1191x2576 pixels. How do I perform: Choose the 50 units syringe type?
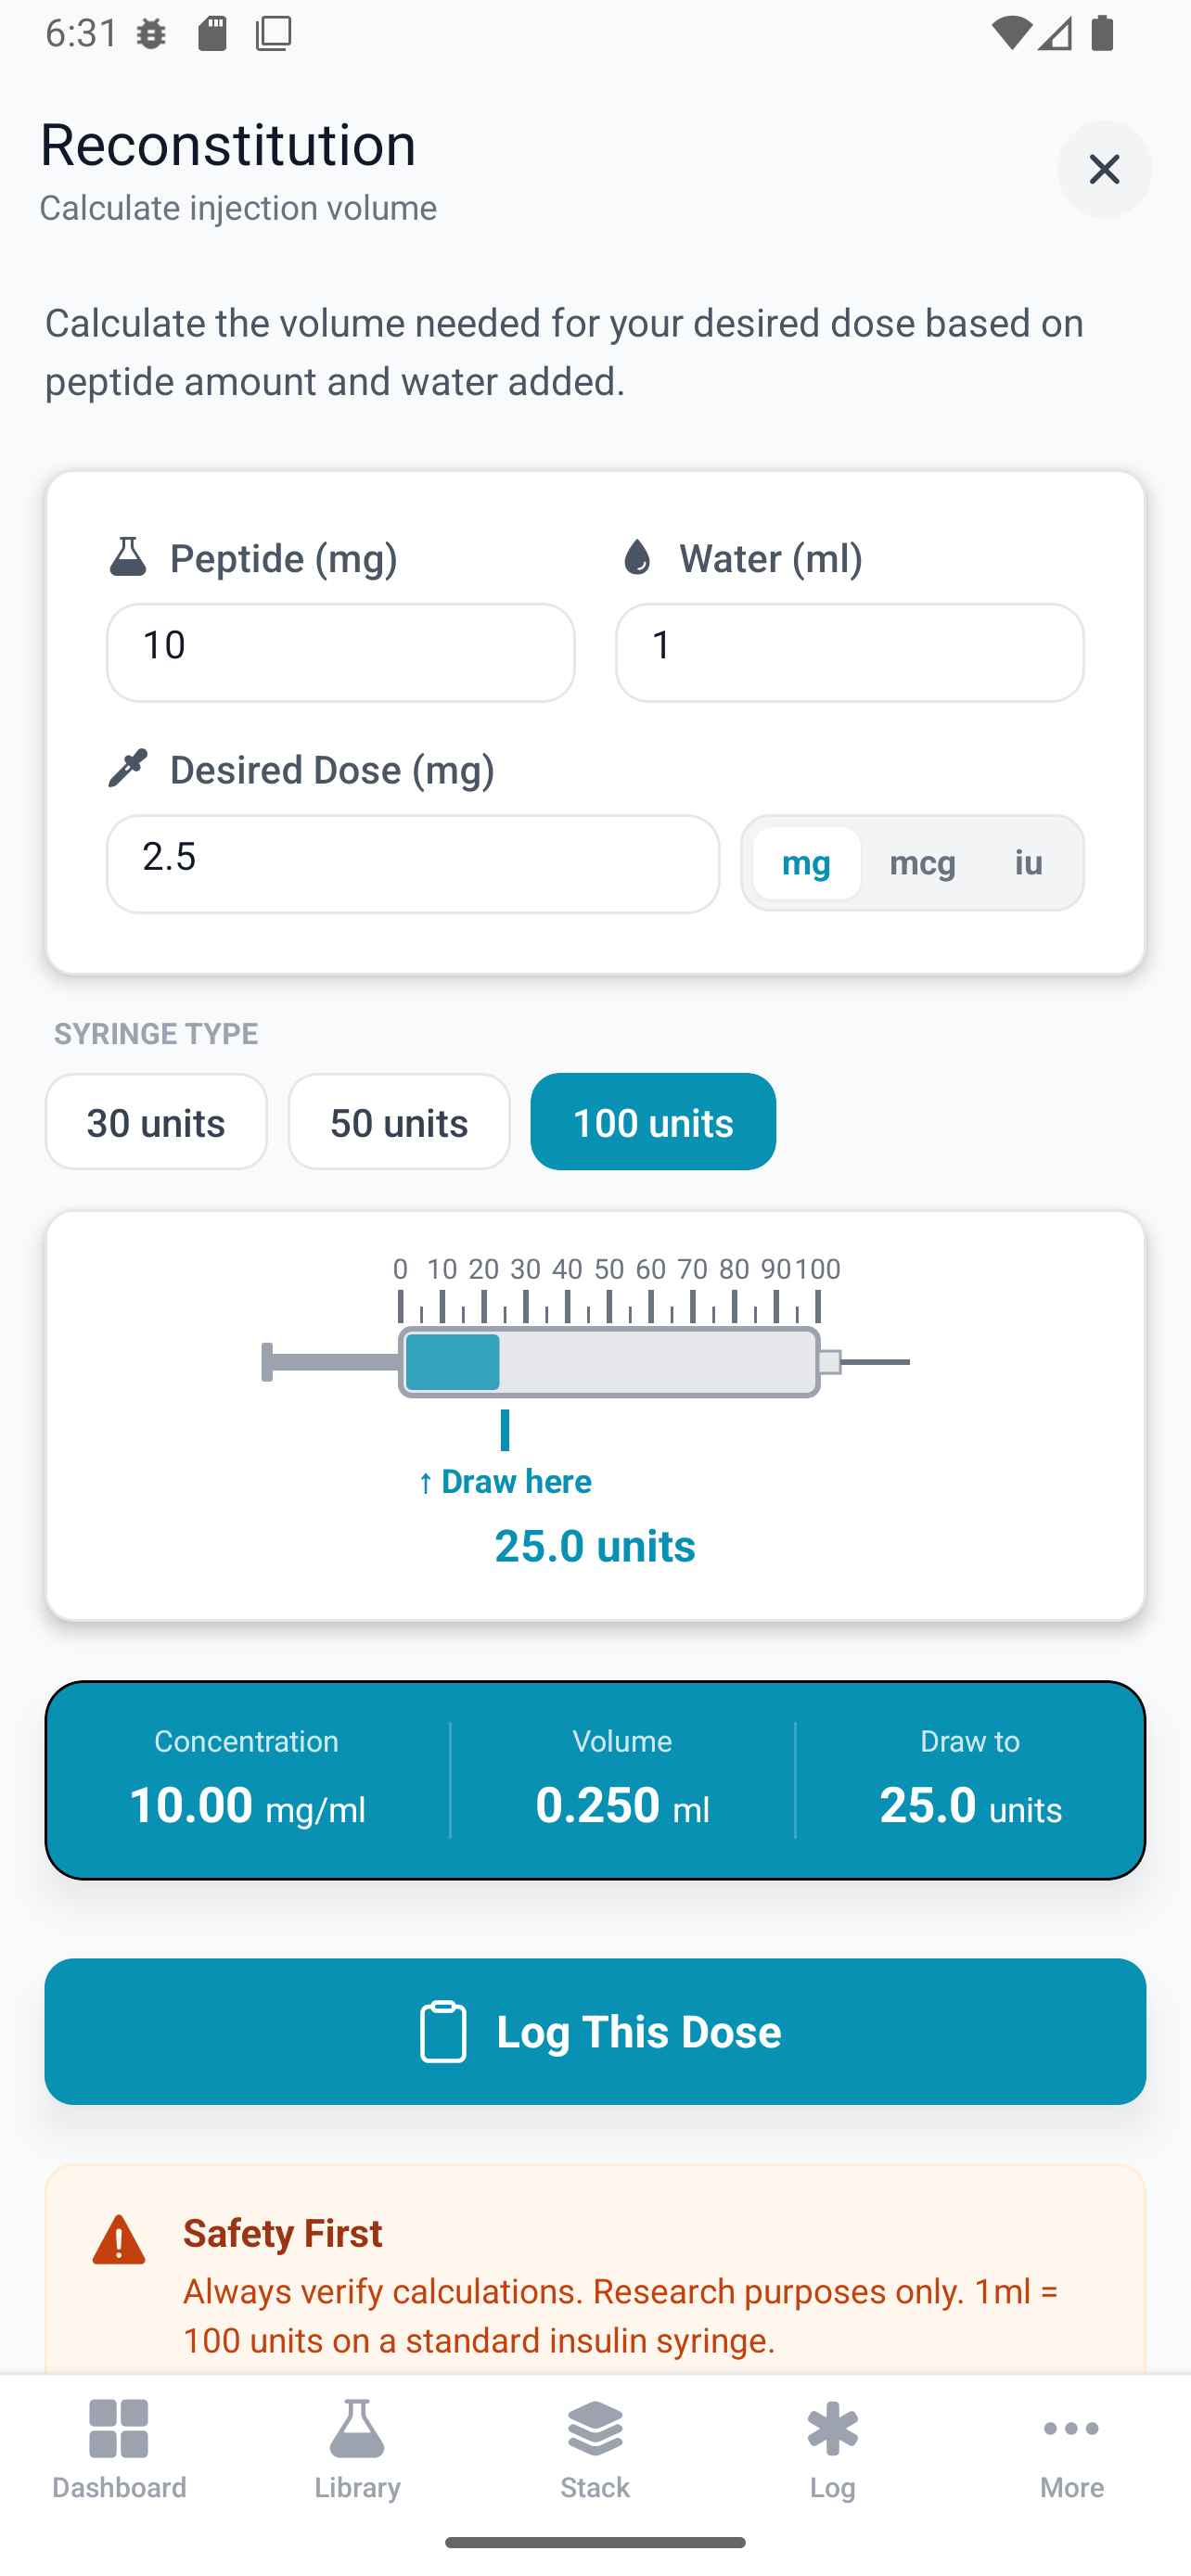pos(399,1122)
